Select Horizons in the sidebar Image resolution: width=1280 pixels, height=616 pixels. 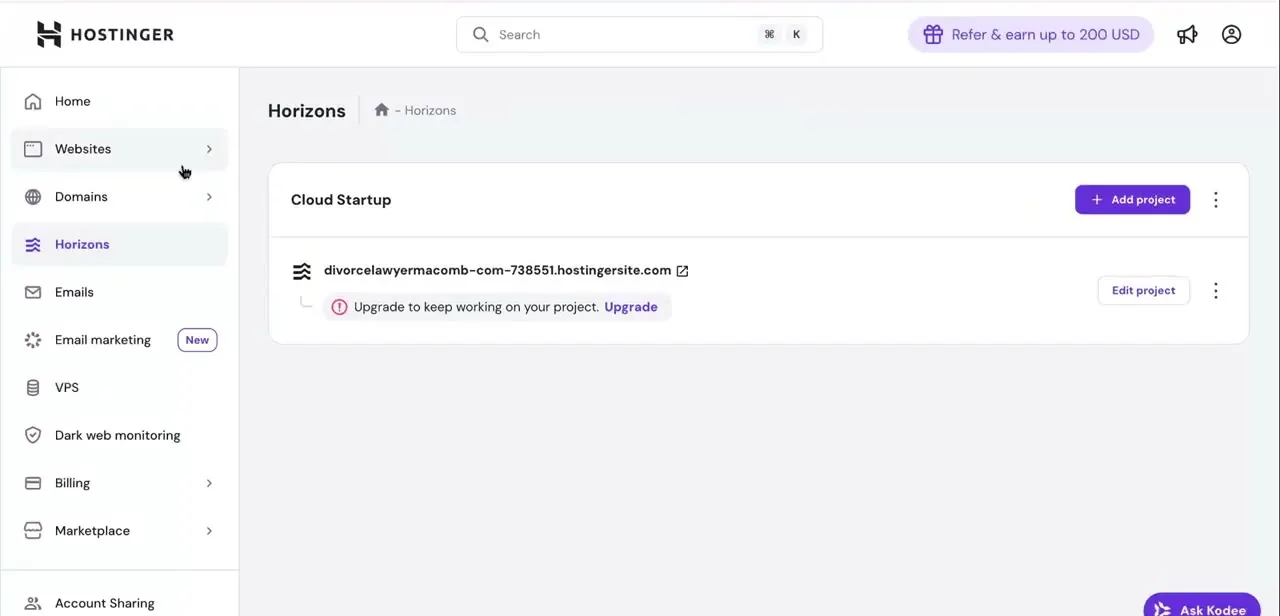coord(119,244)
